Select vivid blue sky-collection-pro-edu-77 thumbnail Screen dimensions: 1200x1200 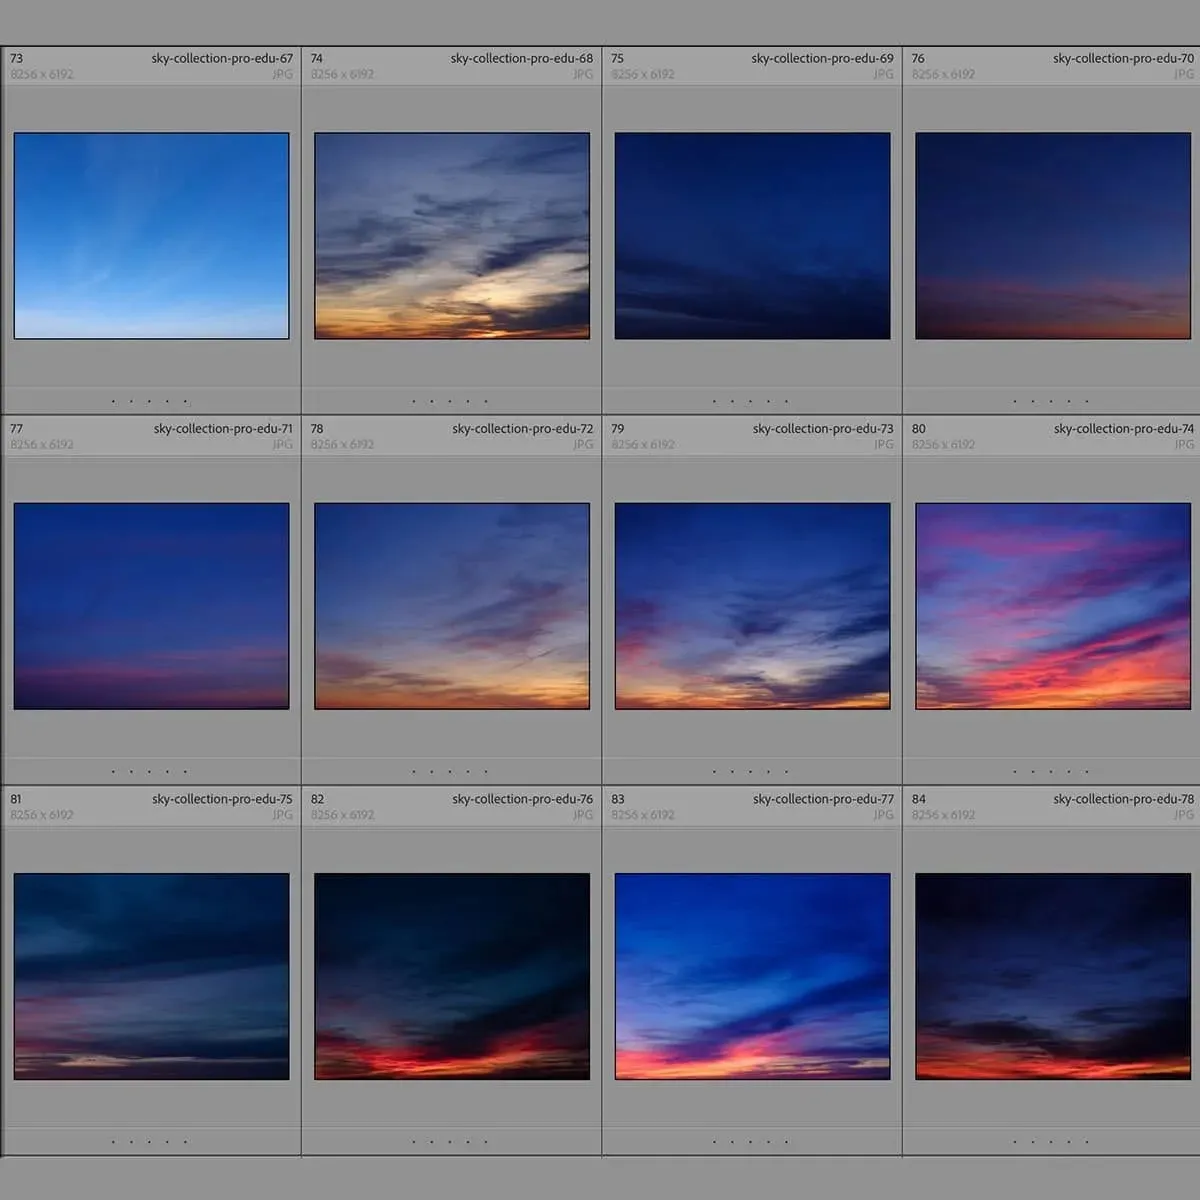click(x=752, y=976)
